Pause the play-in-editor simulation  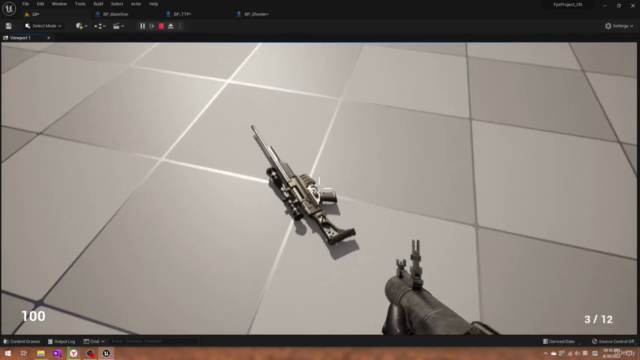point(142,26)
